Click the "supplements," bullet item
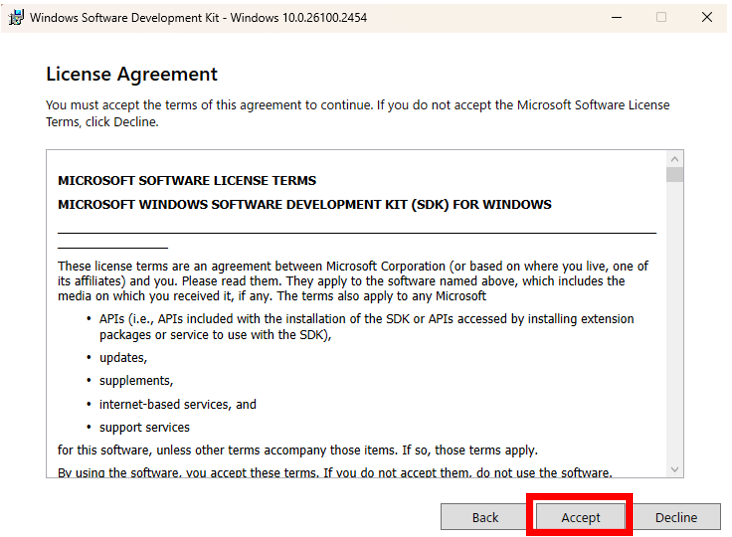The image size is (732, 537). click(136, 380)
